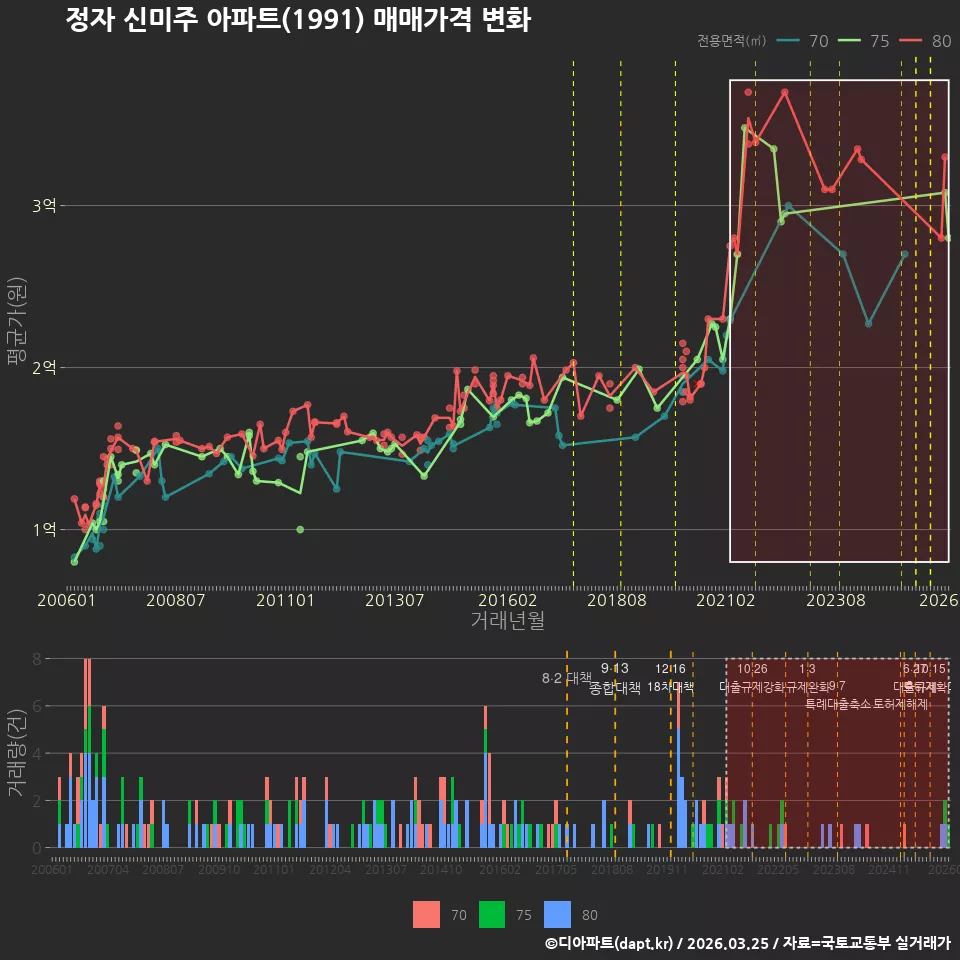Click the 201101 label on price chart axis

click(285, 600)
